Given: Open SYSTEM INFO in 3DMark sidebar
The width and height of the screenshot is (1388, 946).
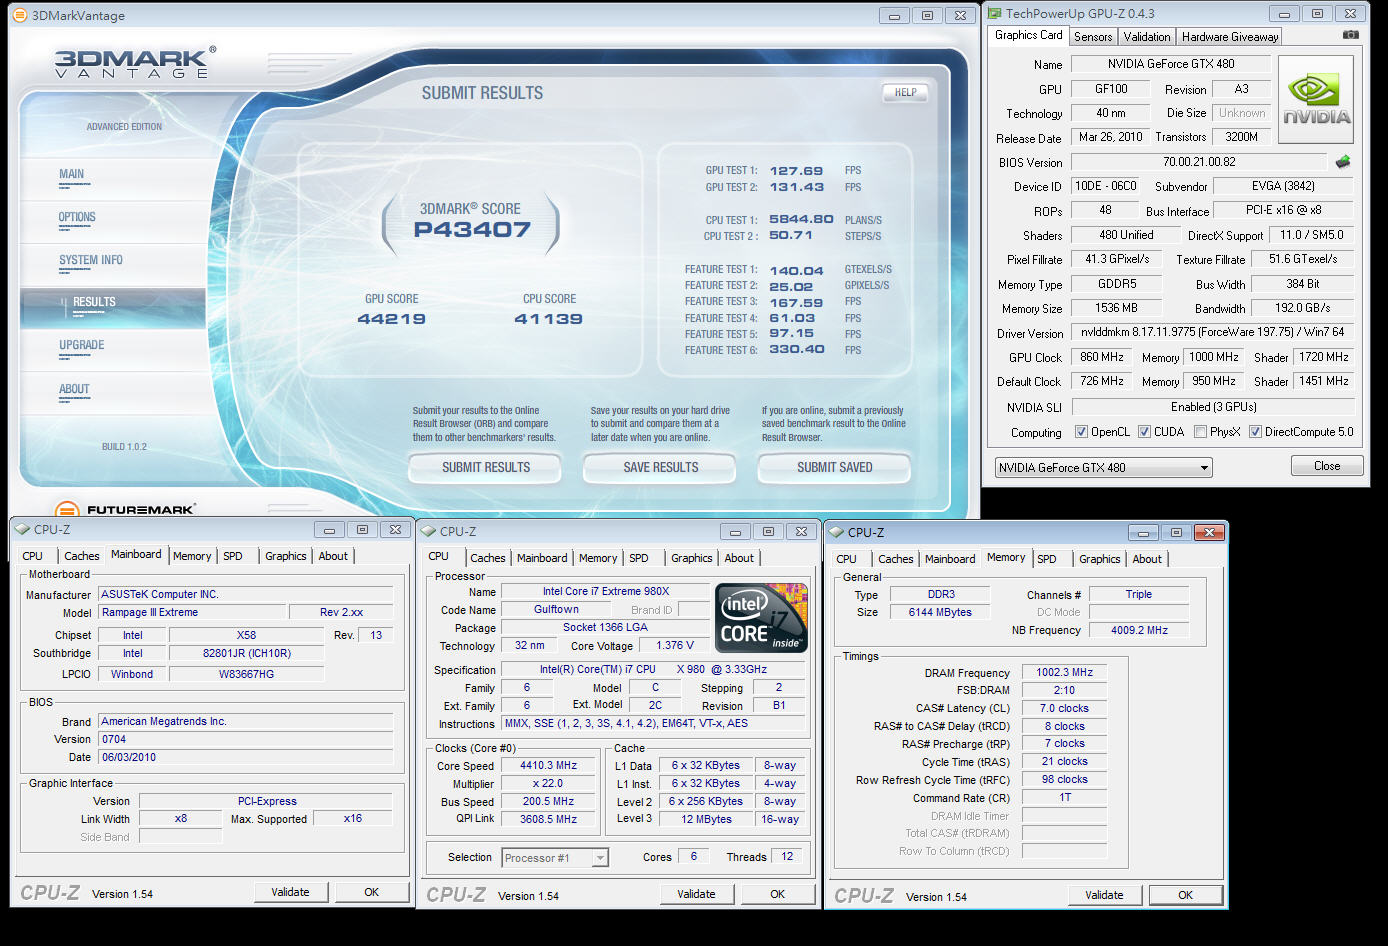Looking at the screenshot, I should 91,260.
